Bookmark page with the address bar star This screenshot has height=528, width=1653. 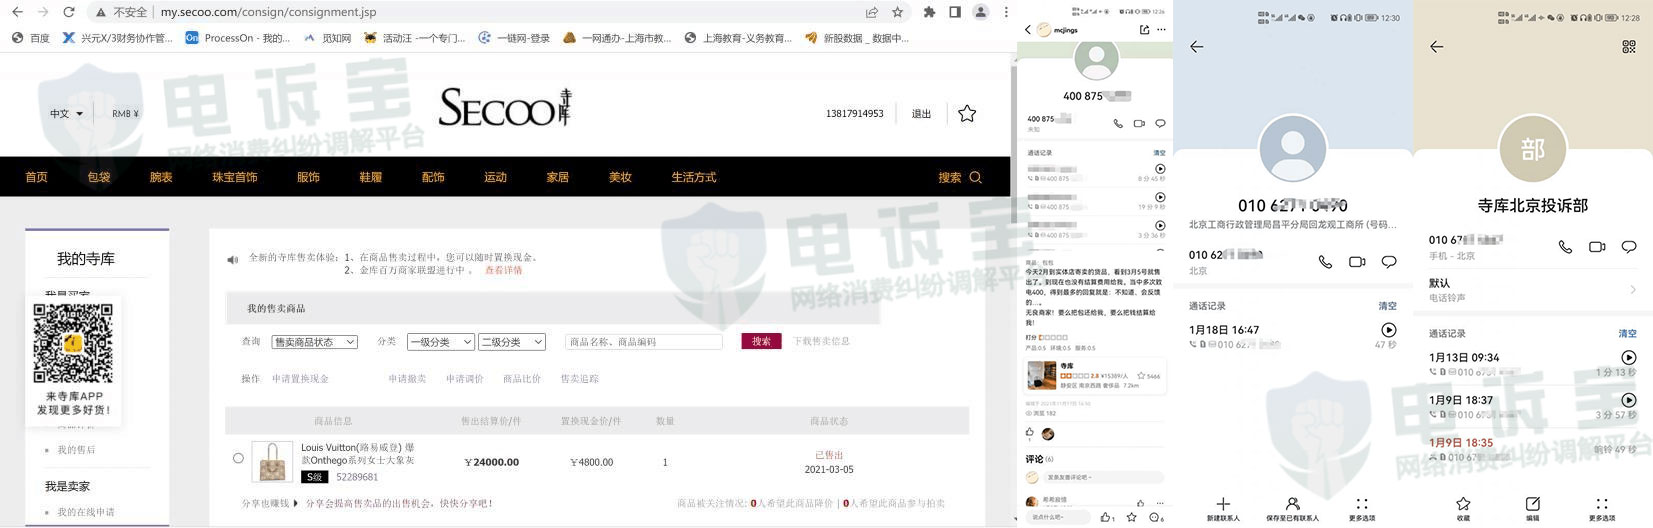click(897, 12)
